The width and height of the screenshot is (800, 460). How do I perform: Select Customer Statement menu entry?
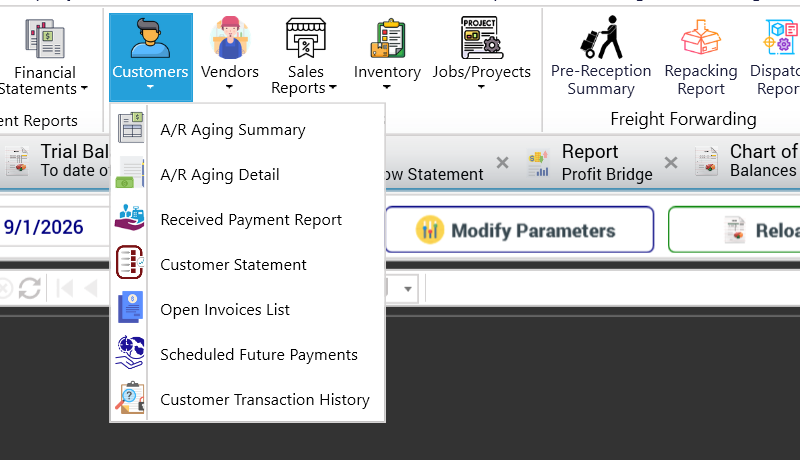[247, 264]
